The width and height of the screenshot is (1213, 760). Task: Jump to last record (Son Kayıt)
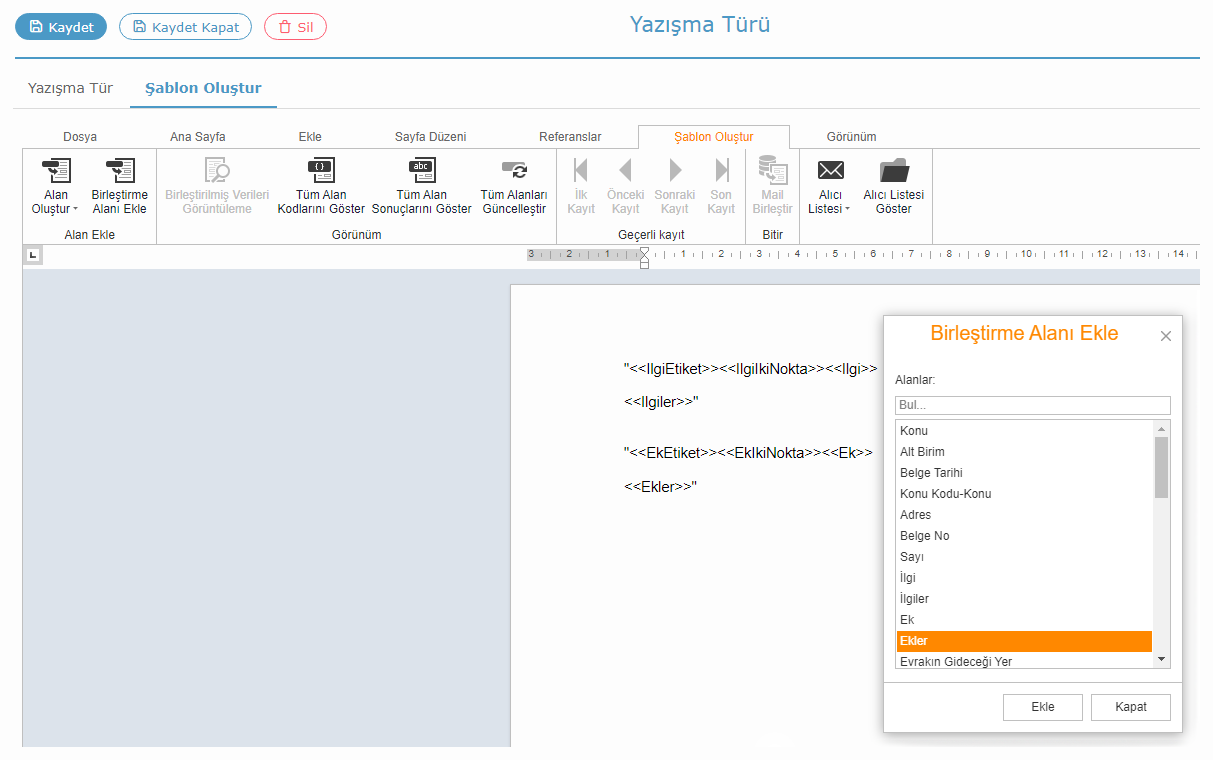[721, 187]
